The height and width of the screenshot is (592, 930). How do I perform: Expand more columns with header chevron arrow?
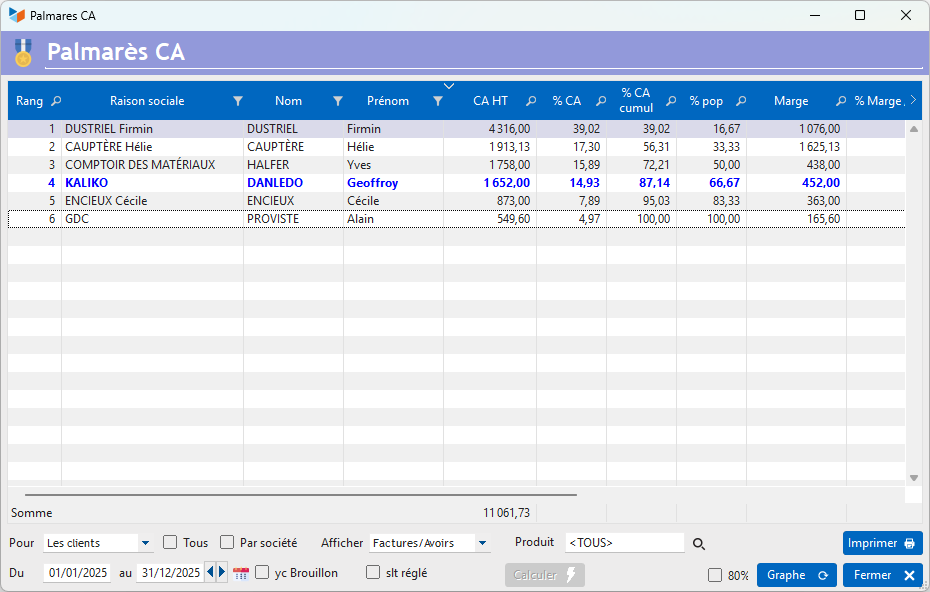point(911,101)
